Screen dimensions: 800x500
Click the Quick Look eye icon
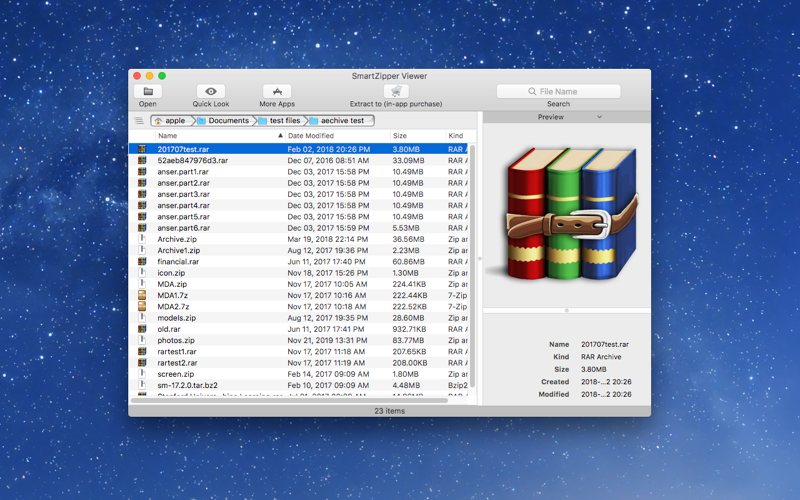coord(211,91)
